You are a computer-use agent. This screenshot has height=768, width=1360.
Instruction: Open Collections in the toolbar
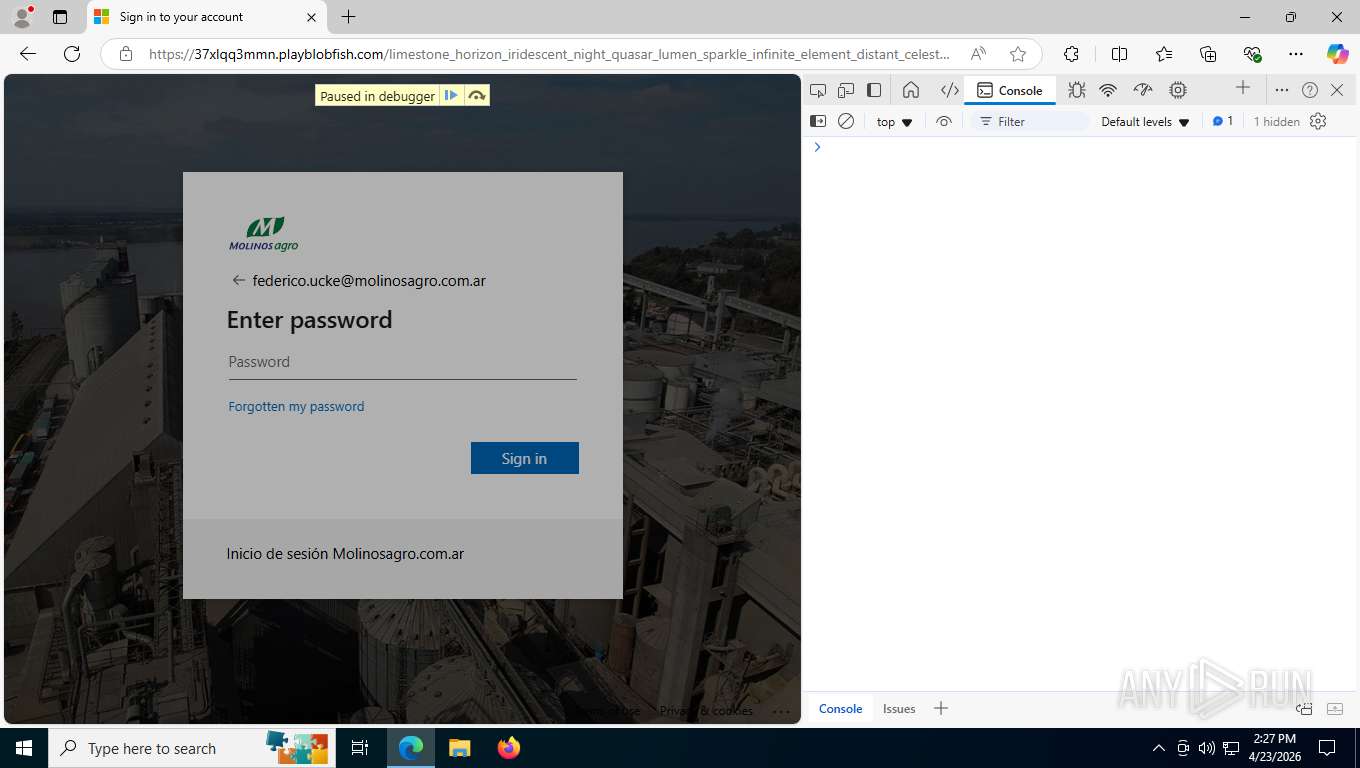coord(1208,54)
